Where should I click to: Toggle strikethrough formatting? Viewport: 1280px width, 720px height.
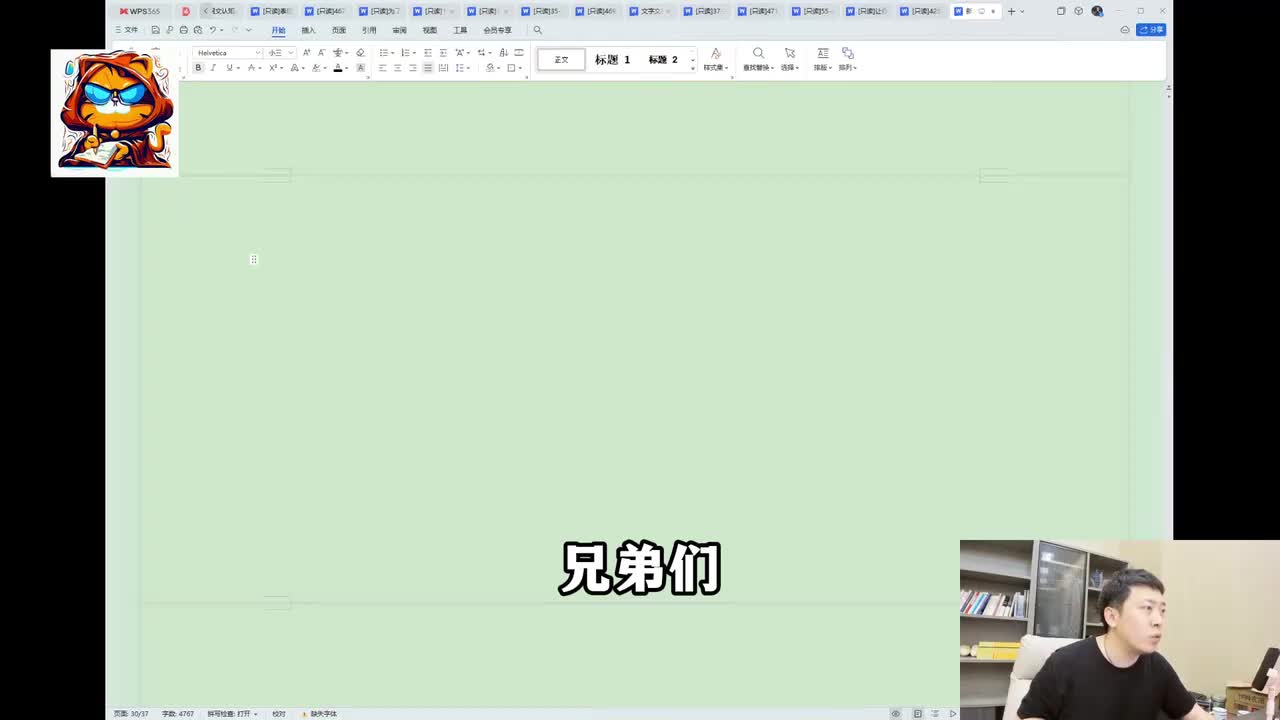(252, 68)
